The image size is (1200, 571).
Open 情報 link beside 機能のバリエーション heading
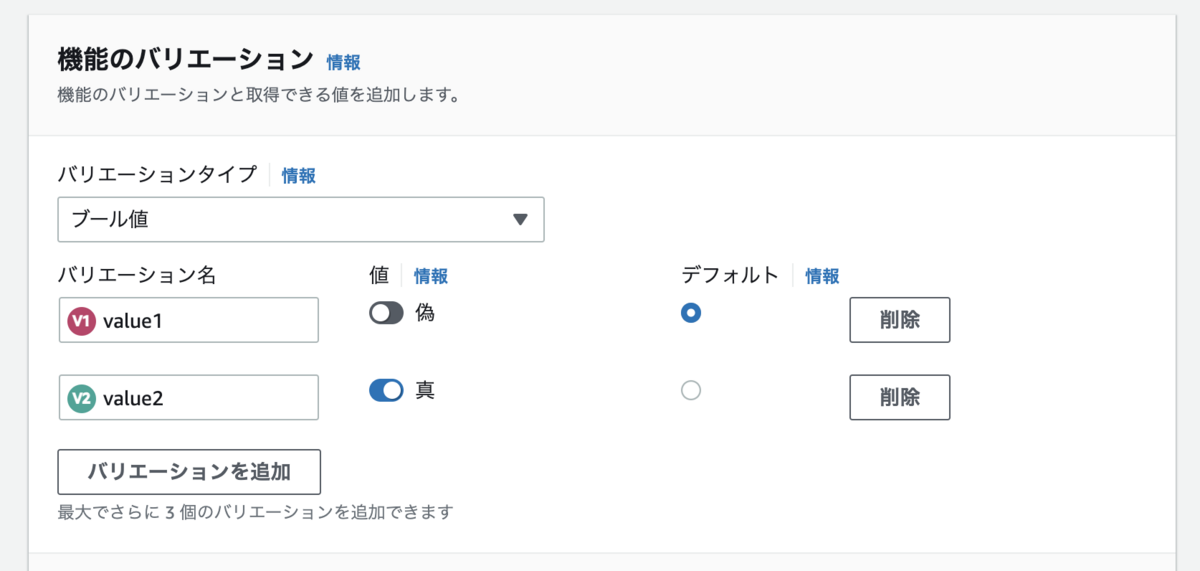343,62
